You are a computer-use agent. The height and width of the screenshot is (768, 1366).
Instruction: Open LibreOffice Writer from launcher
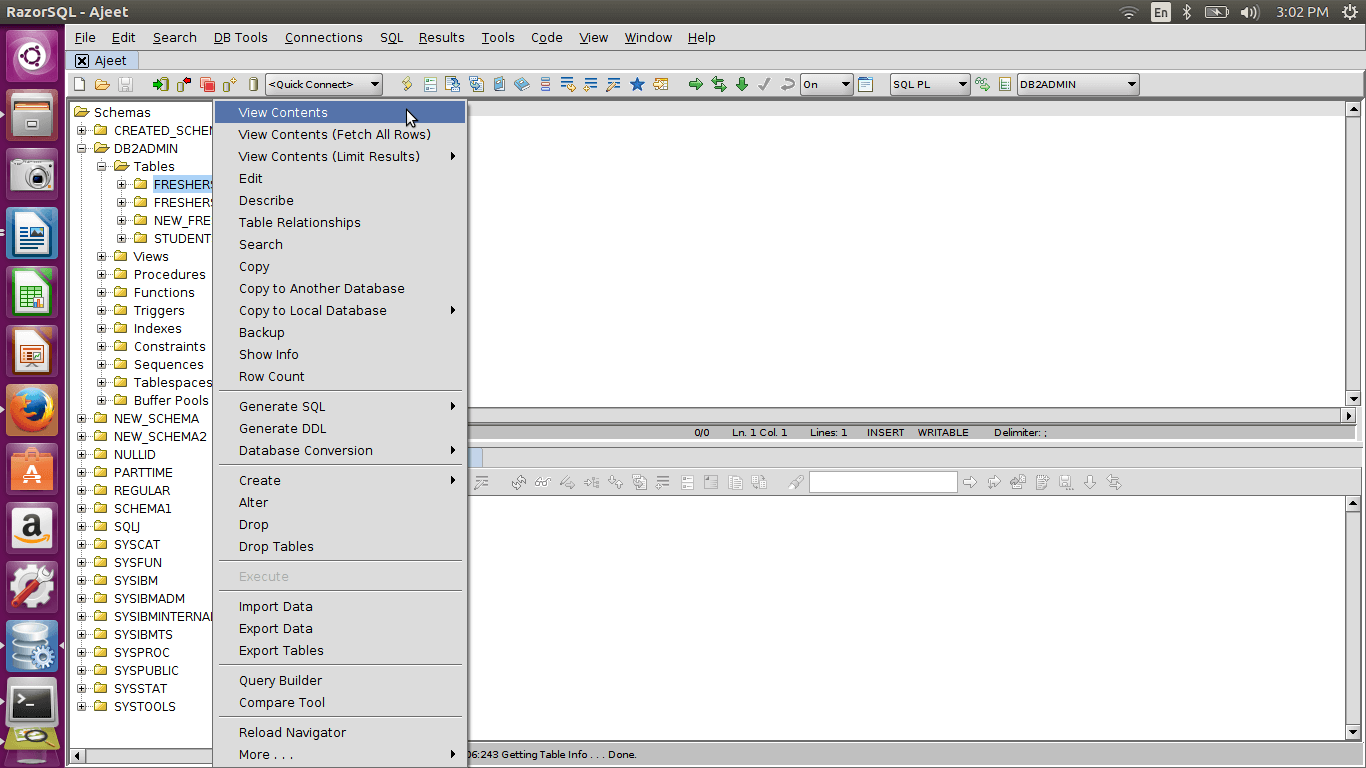click(33, 233)
